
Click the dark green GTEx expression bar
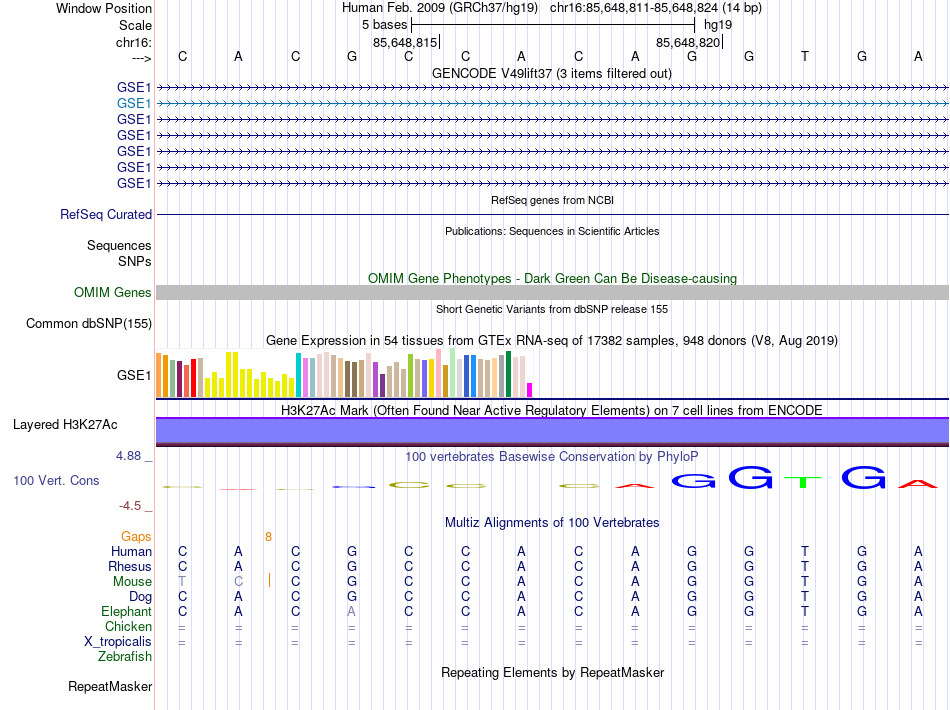508,374
